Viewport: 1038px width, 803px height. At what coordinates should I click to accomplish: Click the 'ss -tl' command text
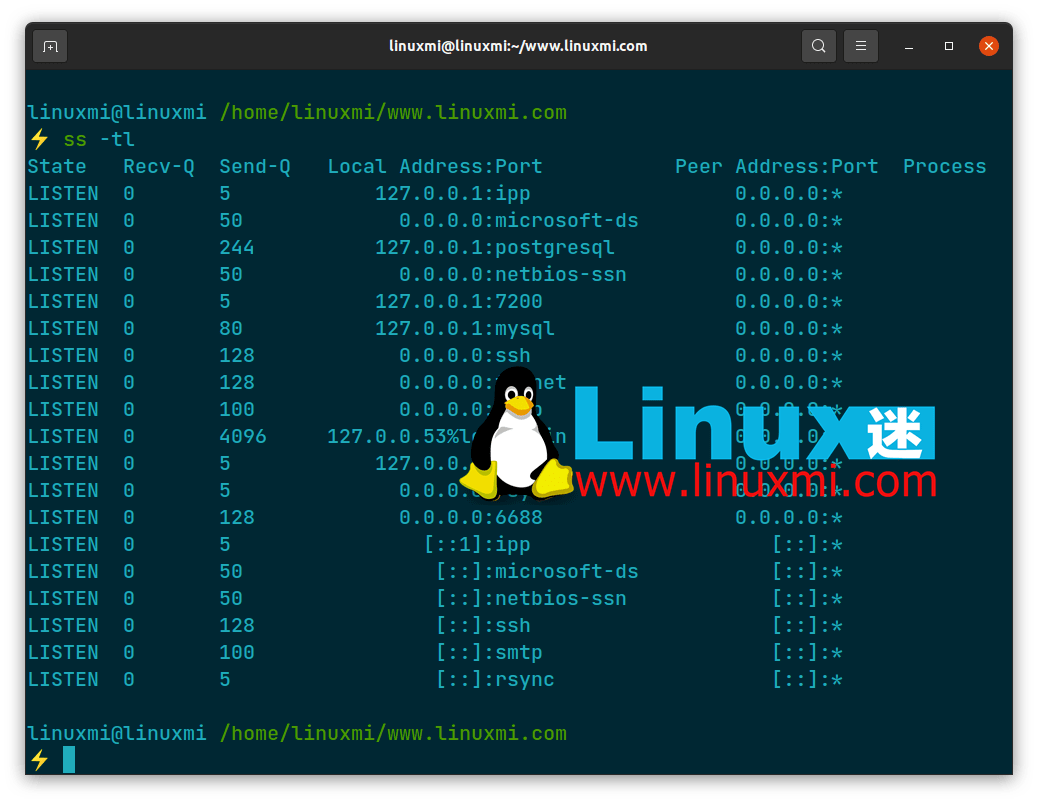point(99,140)
